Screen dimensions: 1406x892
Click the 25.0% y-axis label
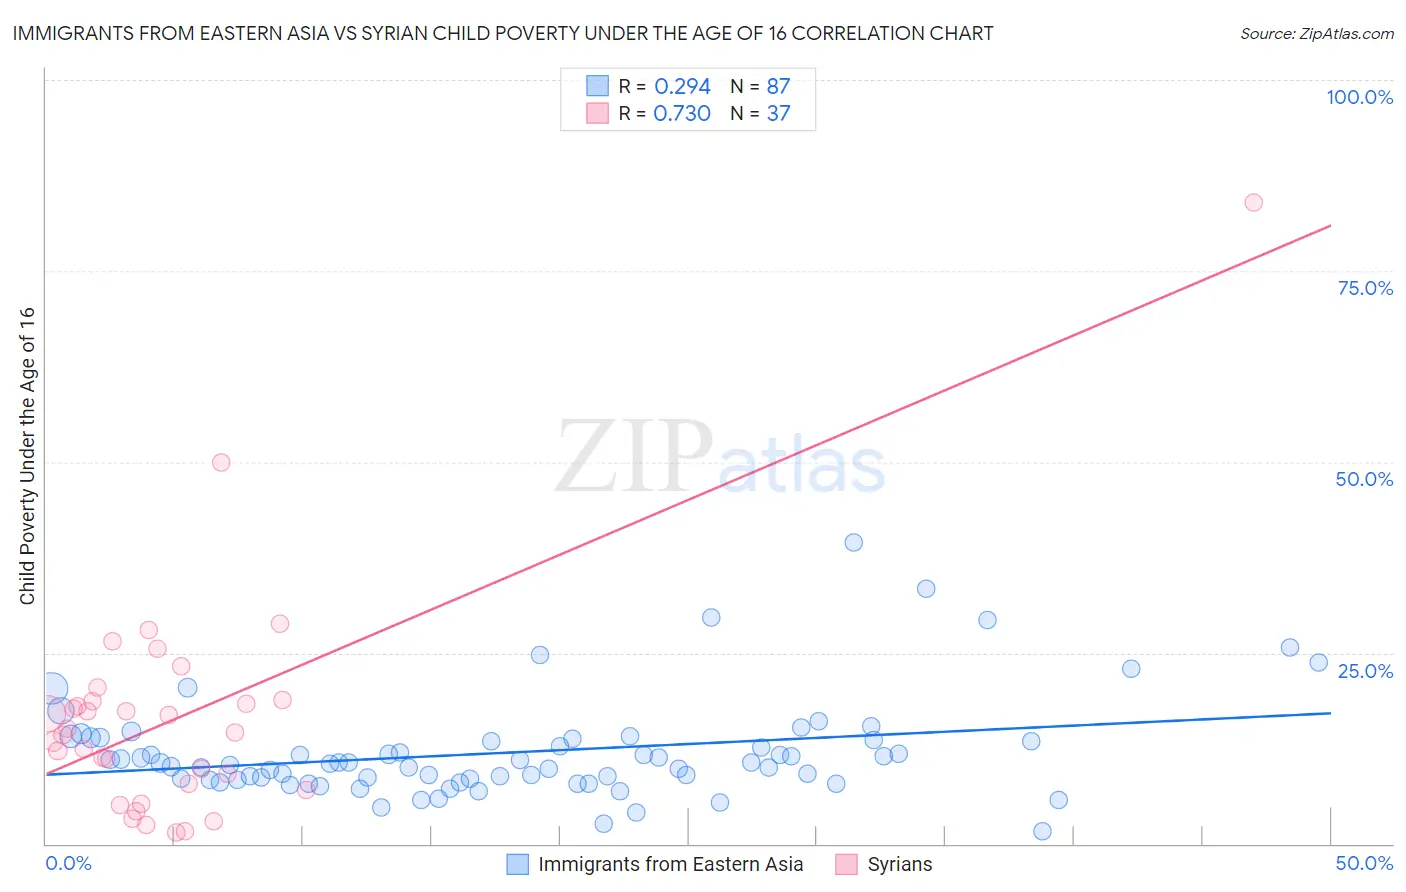tap(1364, 670)
